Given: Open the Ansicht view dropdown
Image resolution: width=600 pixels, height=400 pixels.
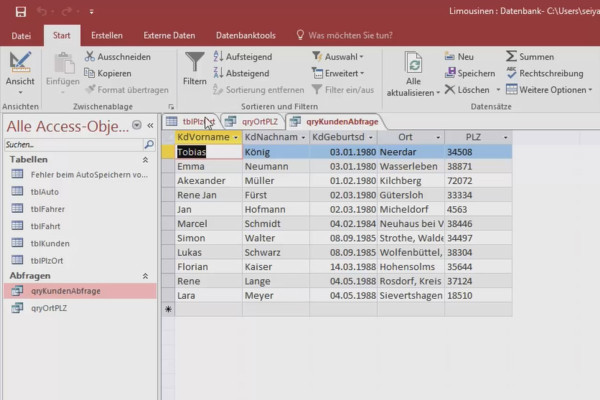Looking at the screenshot, I should click(x=20, y=90).
